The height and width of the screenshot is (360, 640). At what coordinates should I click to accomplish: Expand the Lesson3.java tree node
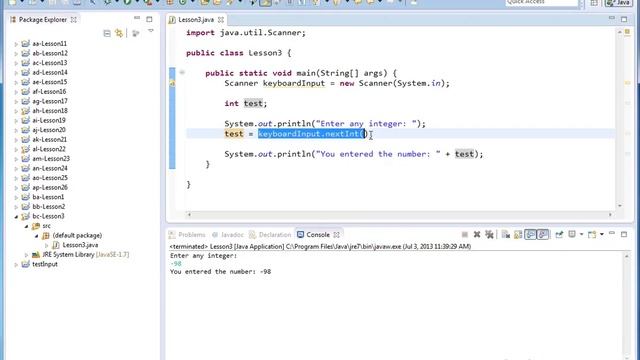click(46, 245)
